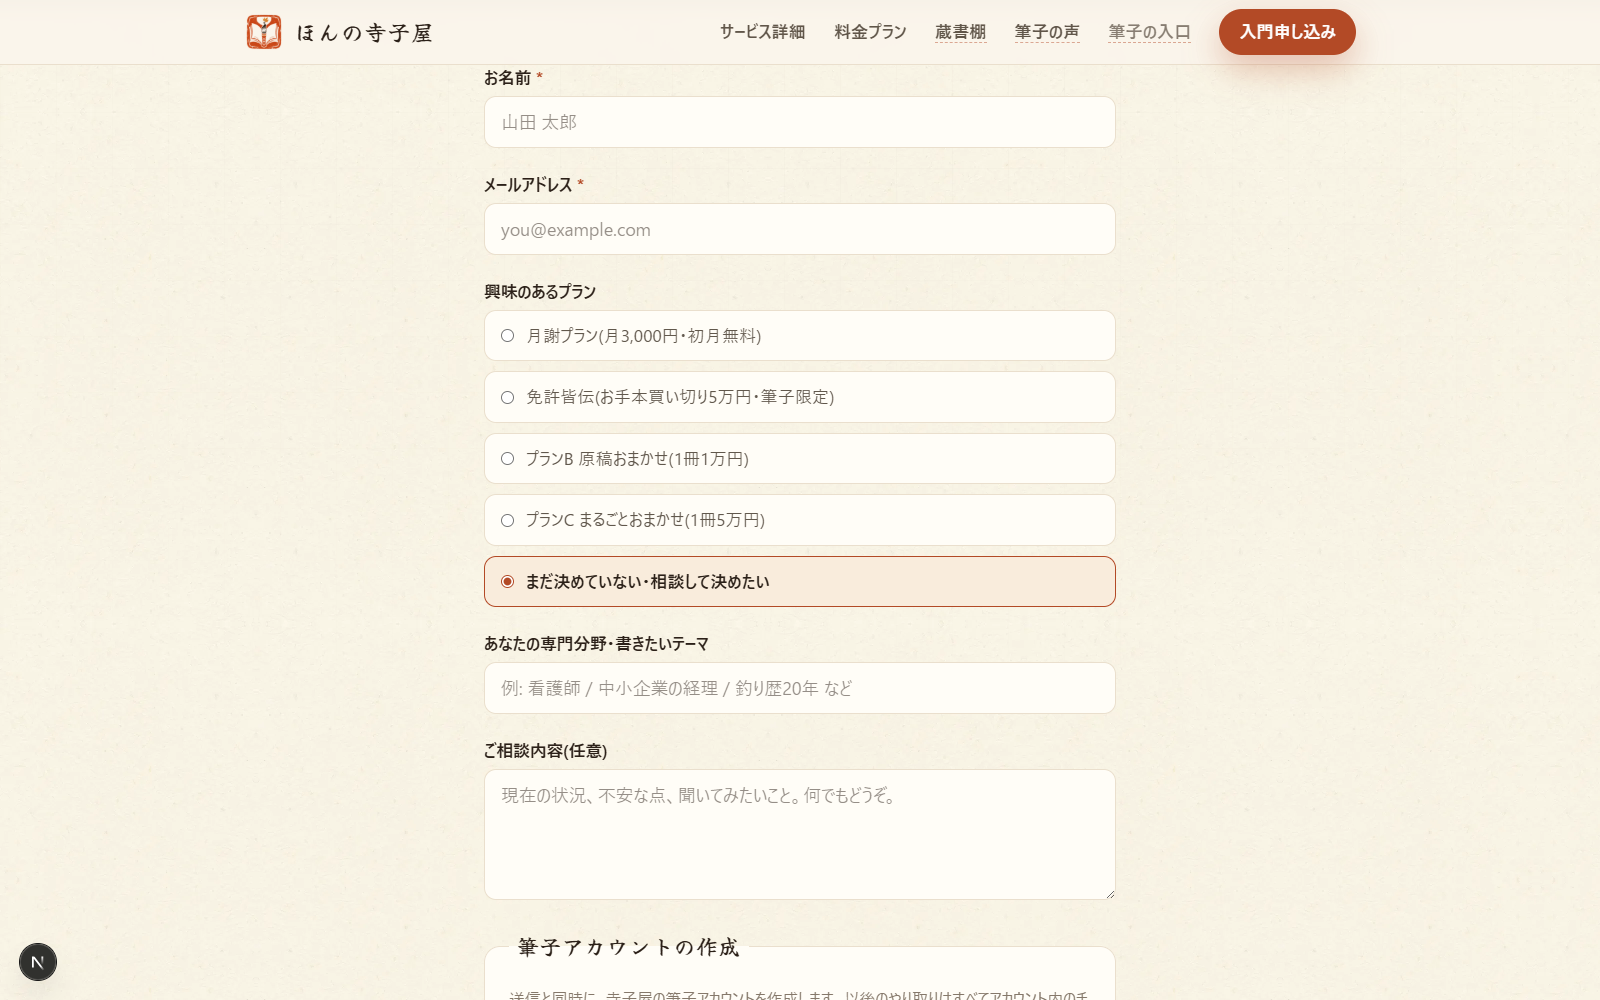This screenshot has height=1000, width=1600.
Task: Open the 料金プラン nav item
Action: tap(870, 32)
